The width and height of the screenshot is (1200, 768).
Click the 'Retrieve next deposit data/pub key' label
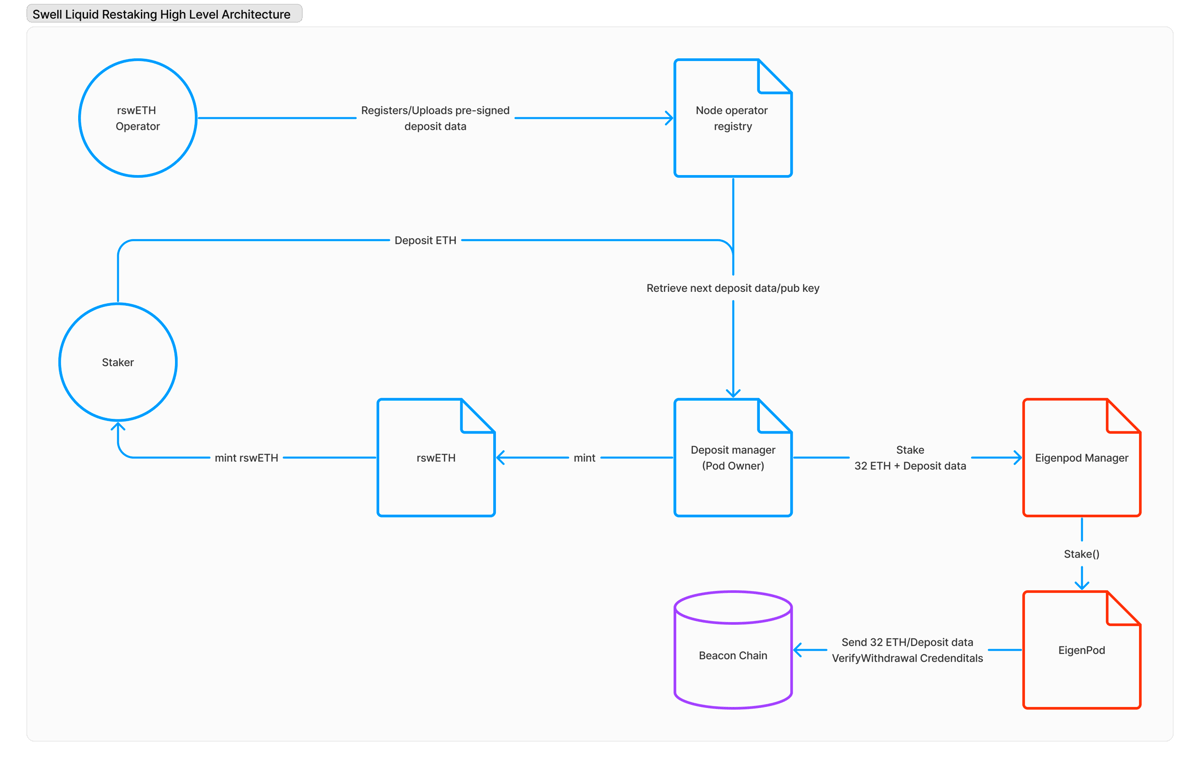coord(733,288)
